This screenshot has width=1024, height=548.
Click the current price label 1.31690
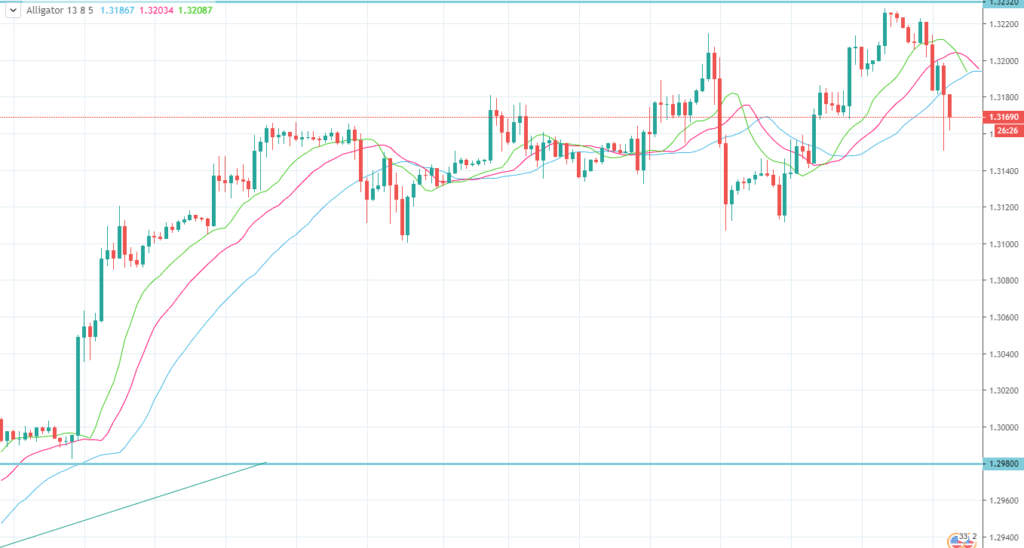[x=1003, y=118]
